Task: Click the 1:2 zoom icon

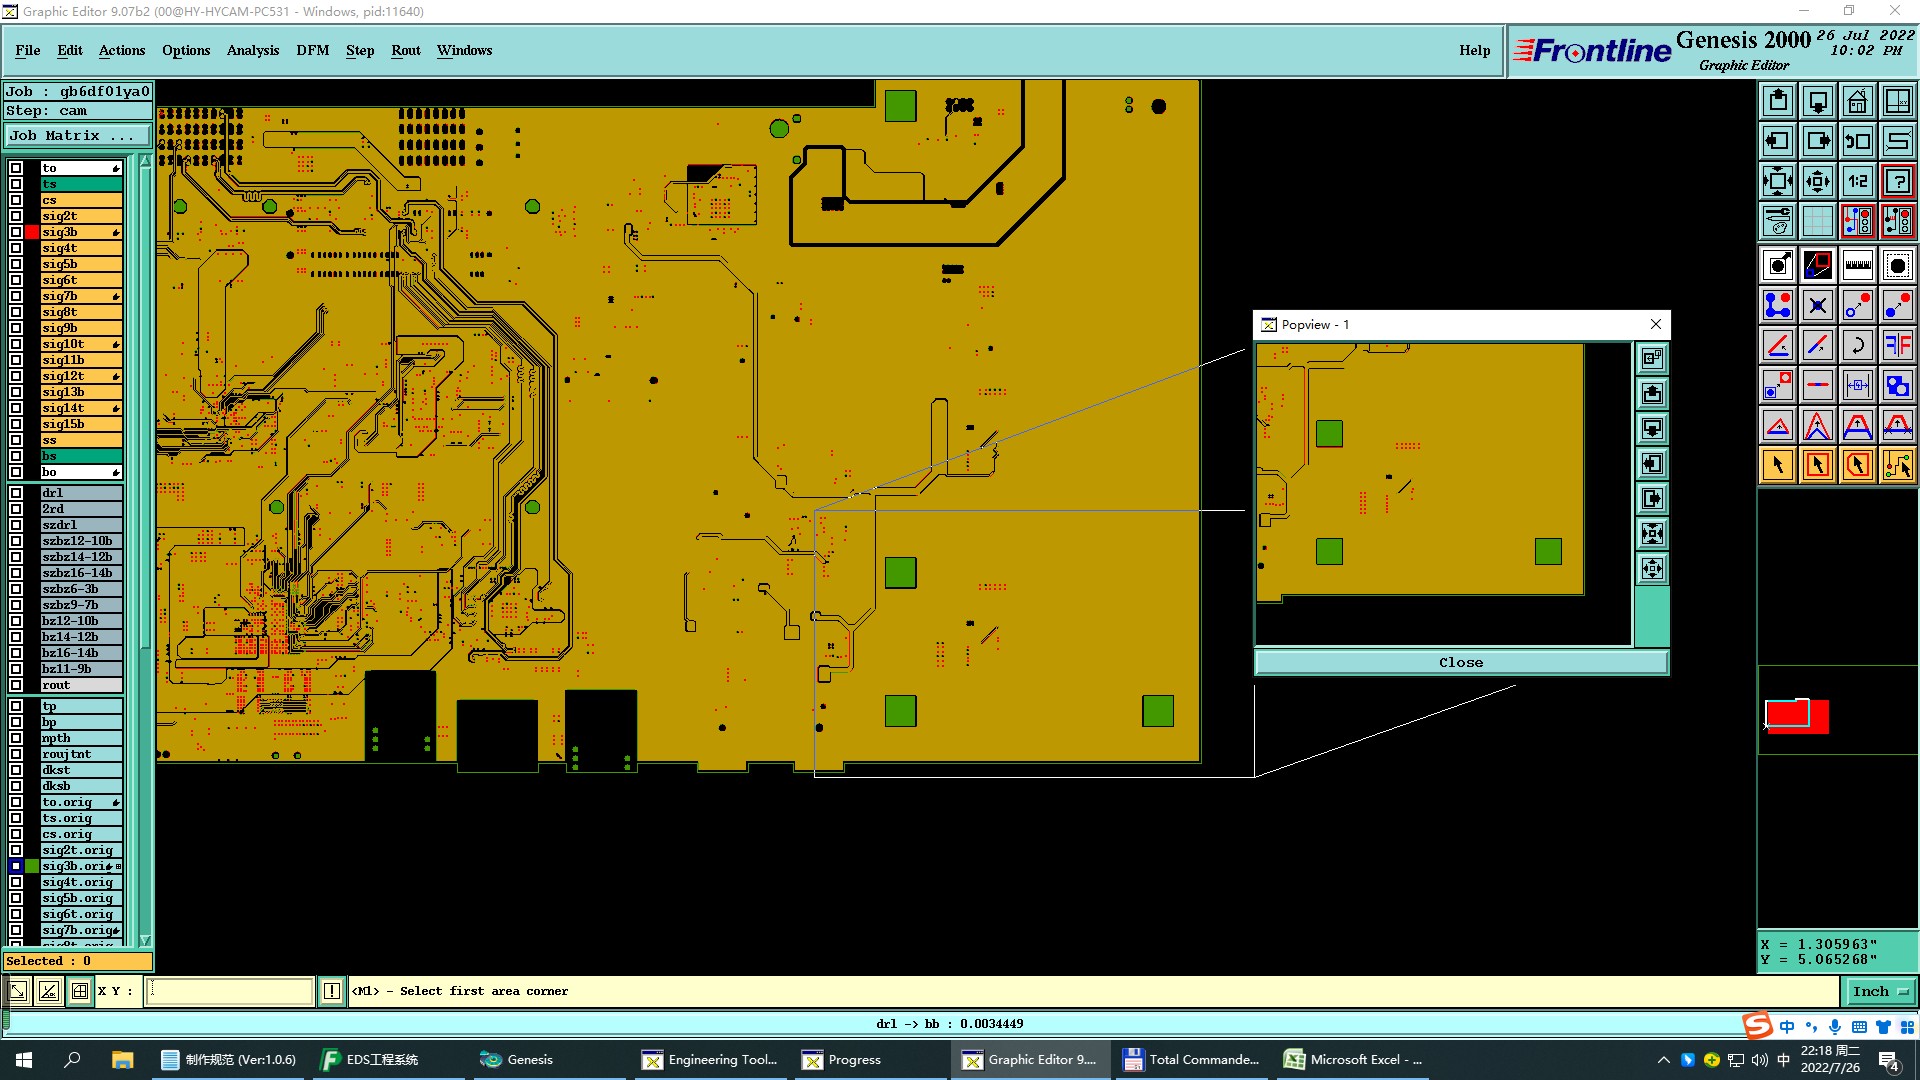Action: 1857,181
